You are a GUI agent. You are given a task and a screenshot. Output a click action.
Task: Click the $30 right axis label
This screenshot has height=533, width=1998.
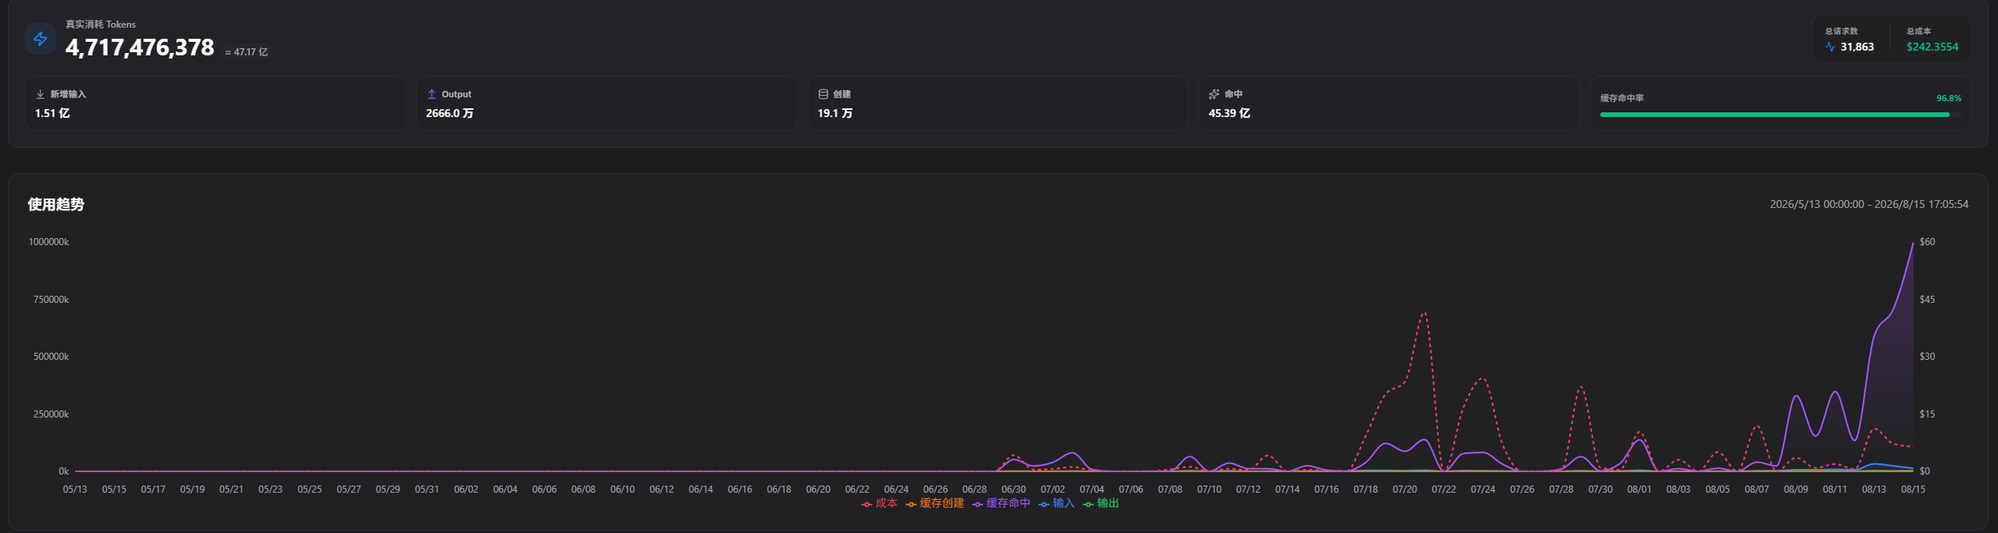(x=1927, y=357)
